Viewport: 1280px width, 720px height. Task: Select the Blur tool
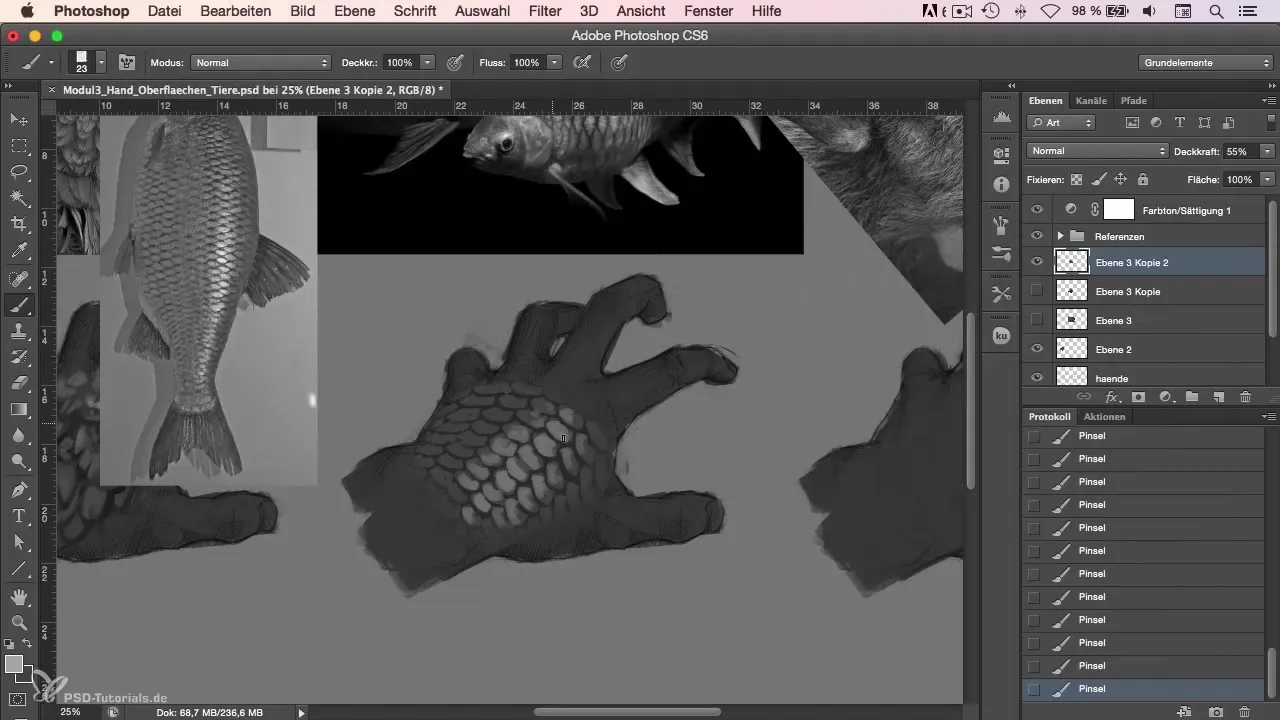click(x=19, y=436)
